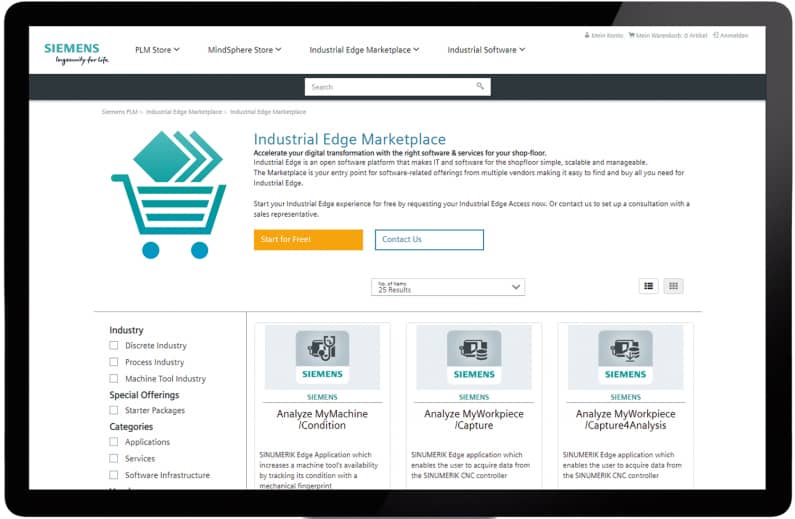The image size is (795, 519).
Task: Expand the Industrial Software menu
Action: 486,50
